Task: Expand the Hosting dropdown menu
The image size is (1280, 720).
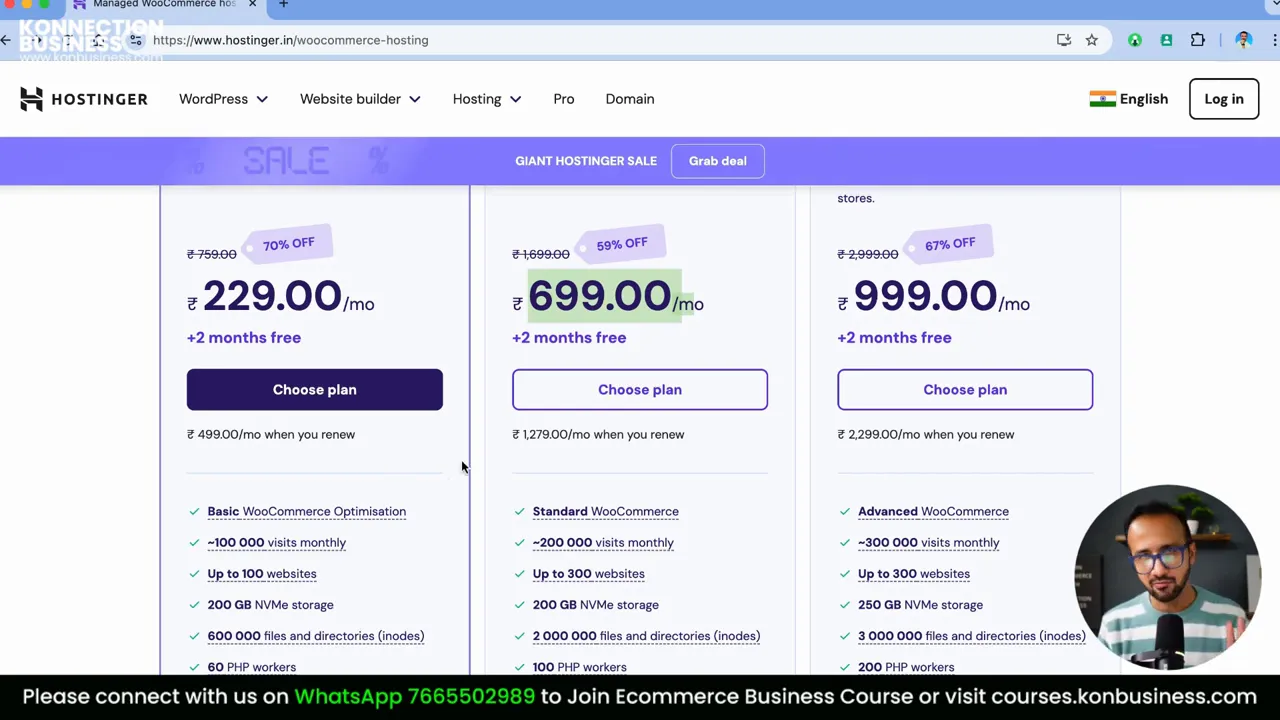Action: tap(487, 99)
